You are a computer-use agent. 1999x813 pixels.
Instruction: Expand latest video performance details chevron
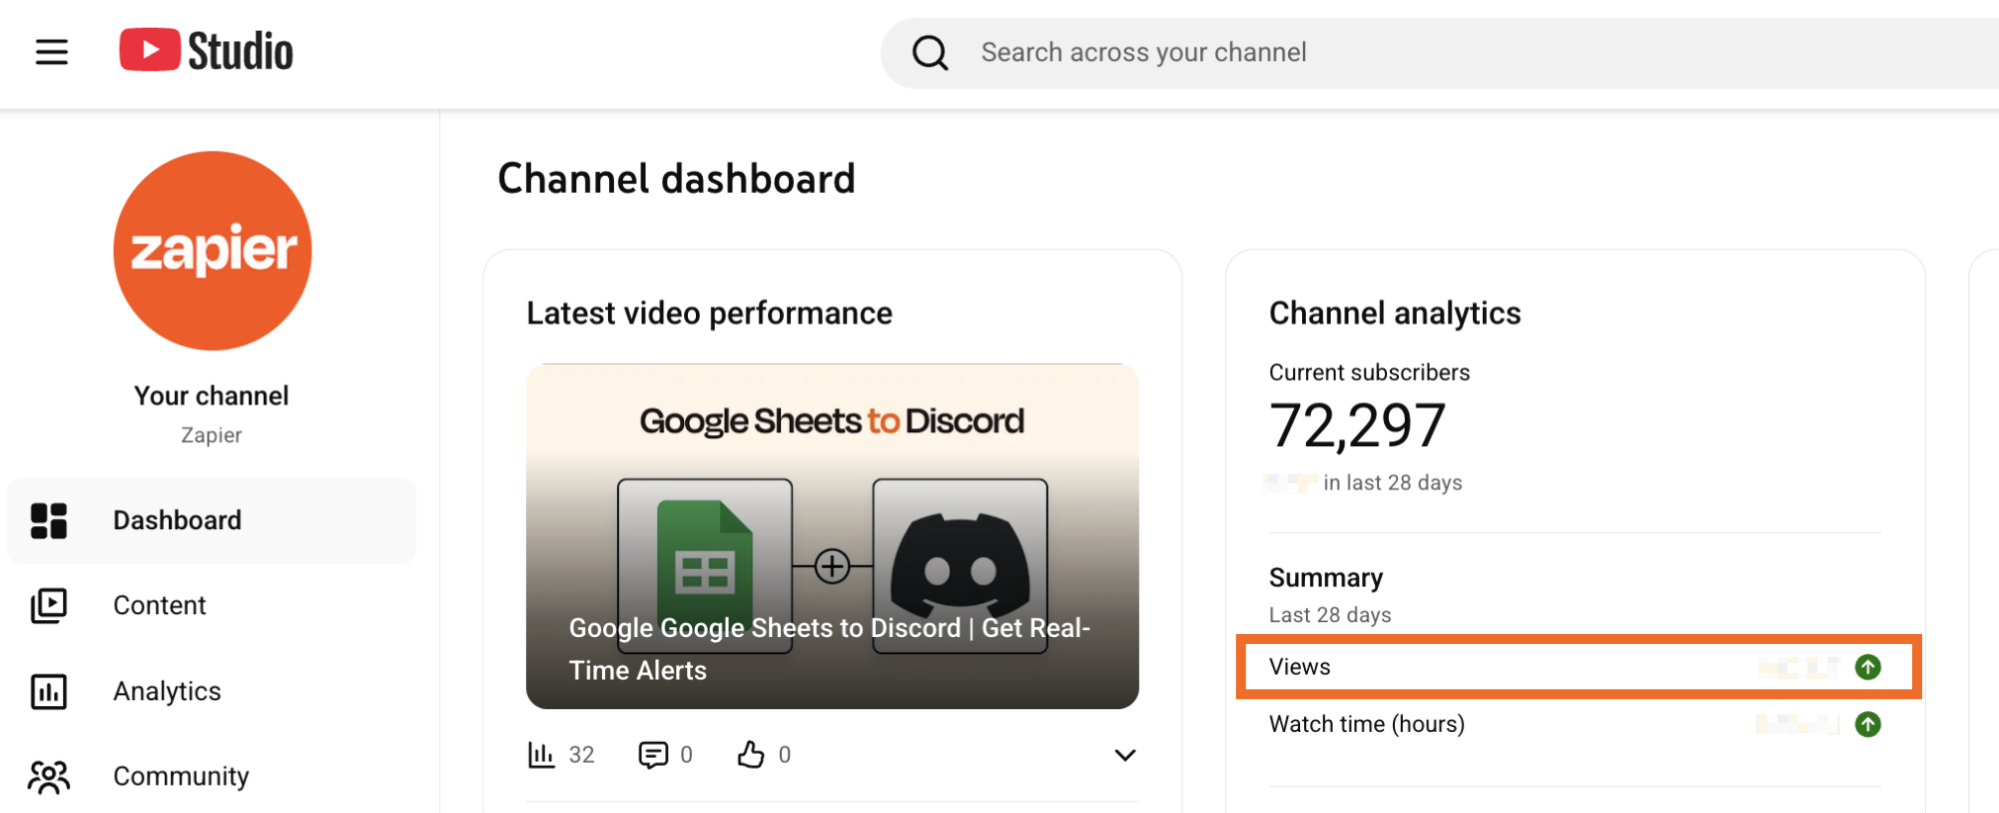(x=1125, y=755)
